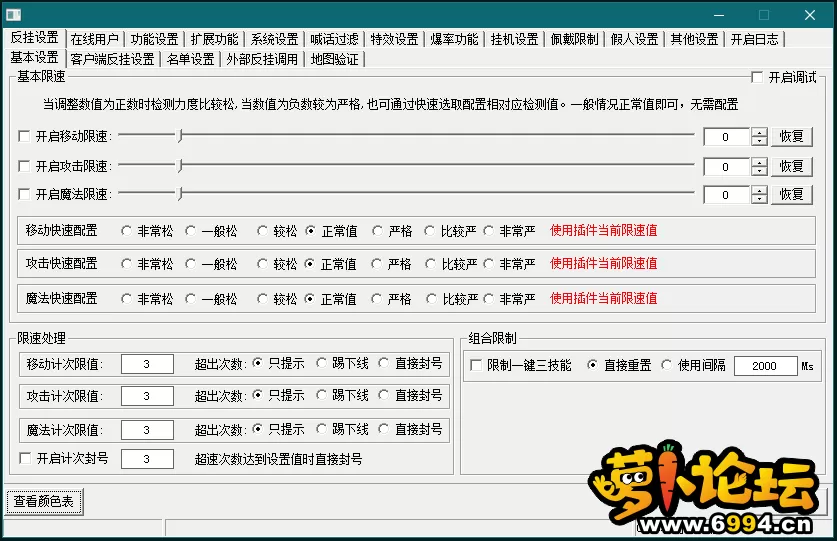
Task: Click 使用插件当前限速值 in 移动快速配置 row
Action: (604, 231)
